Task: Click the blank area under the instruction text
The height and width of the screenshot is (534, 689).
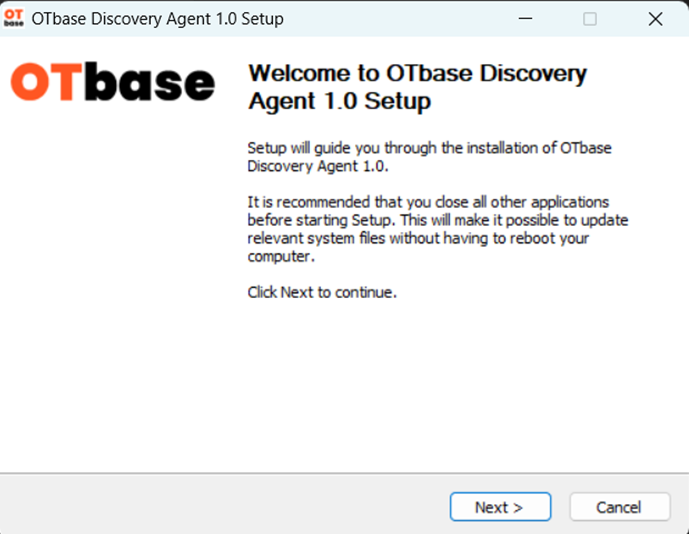Action: tap(450, 390)
